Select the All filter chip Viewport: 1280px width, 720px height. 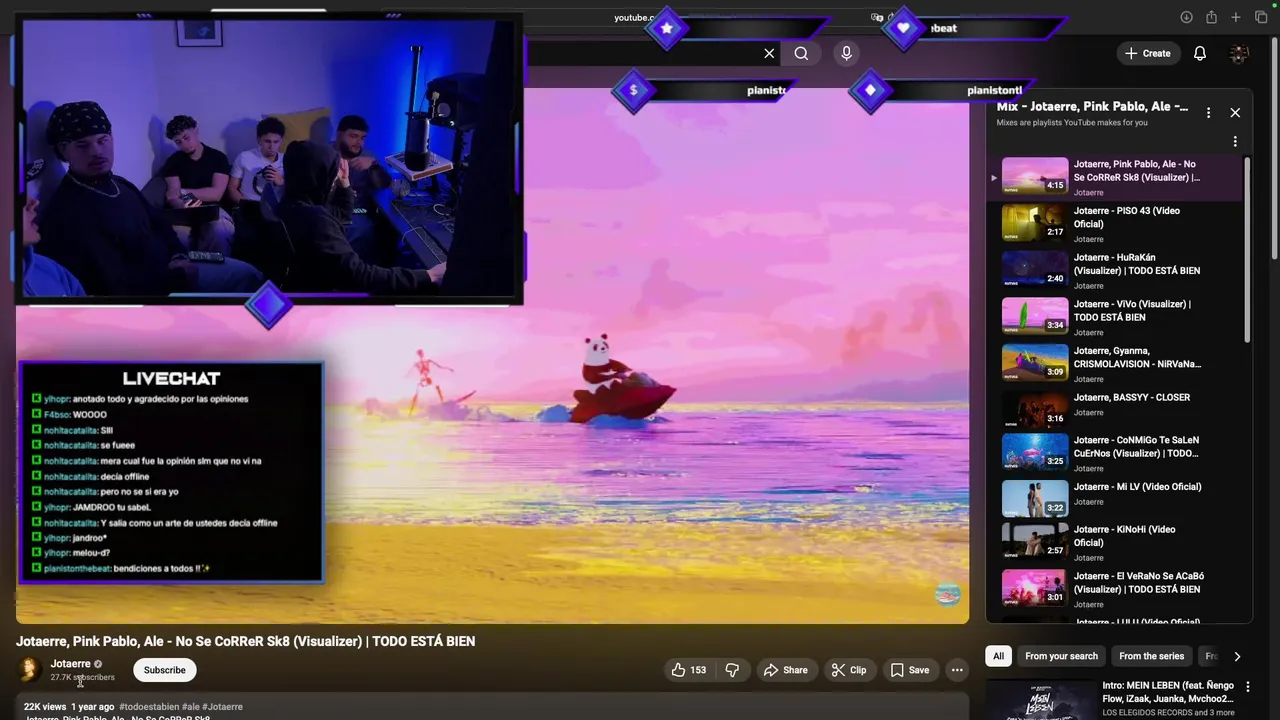pyautogui.click(x=998, y=656)
